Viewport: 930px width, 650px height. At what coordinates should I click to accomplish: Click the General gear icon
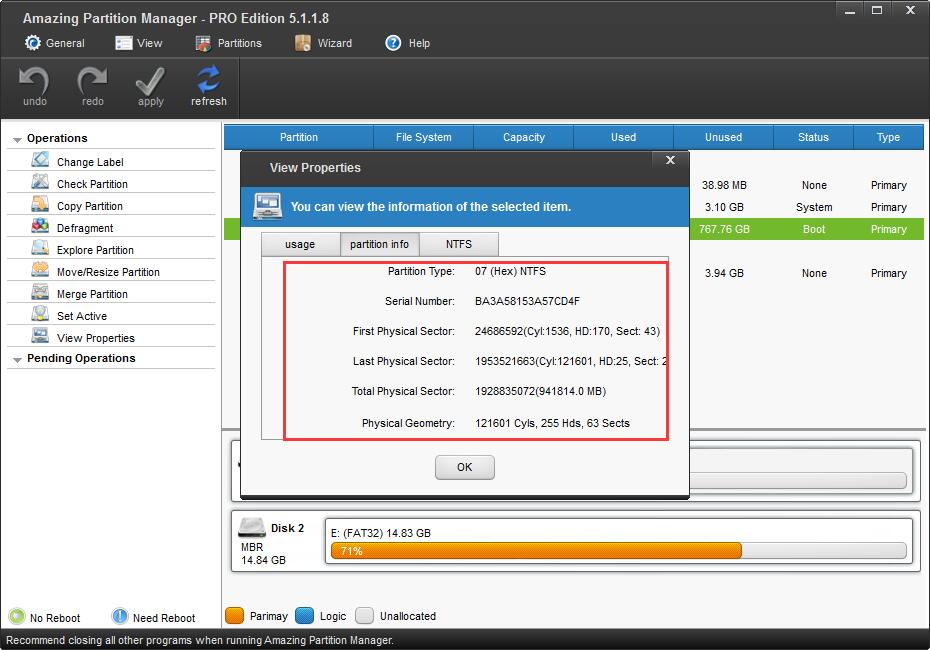33,43
